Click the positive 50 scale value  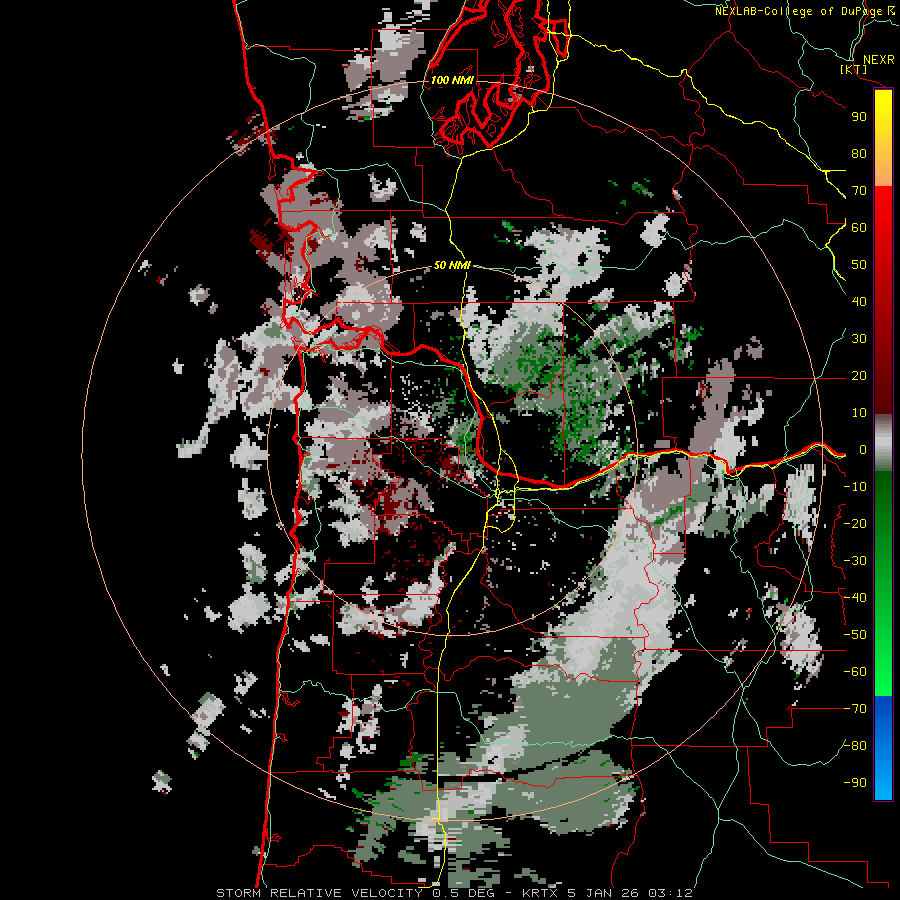coord(859,265)
